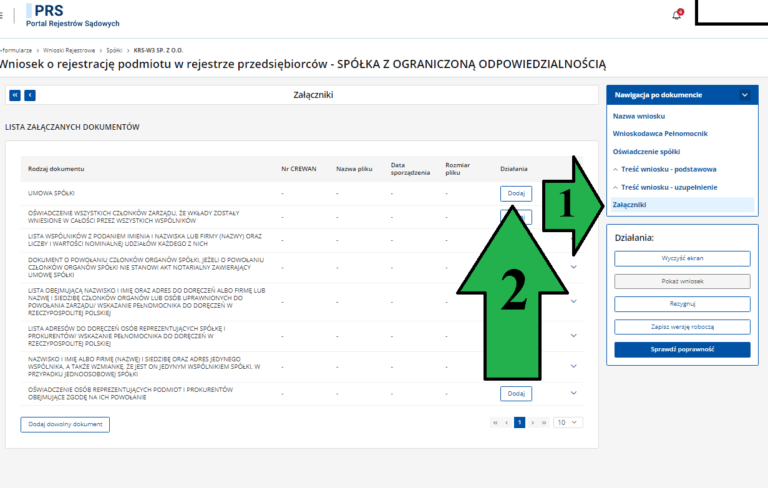Add document for UMOWA SPÓŁKI row
Image resolution: width=768 pixels, height=488 pixels.
[x=516, y=194]
